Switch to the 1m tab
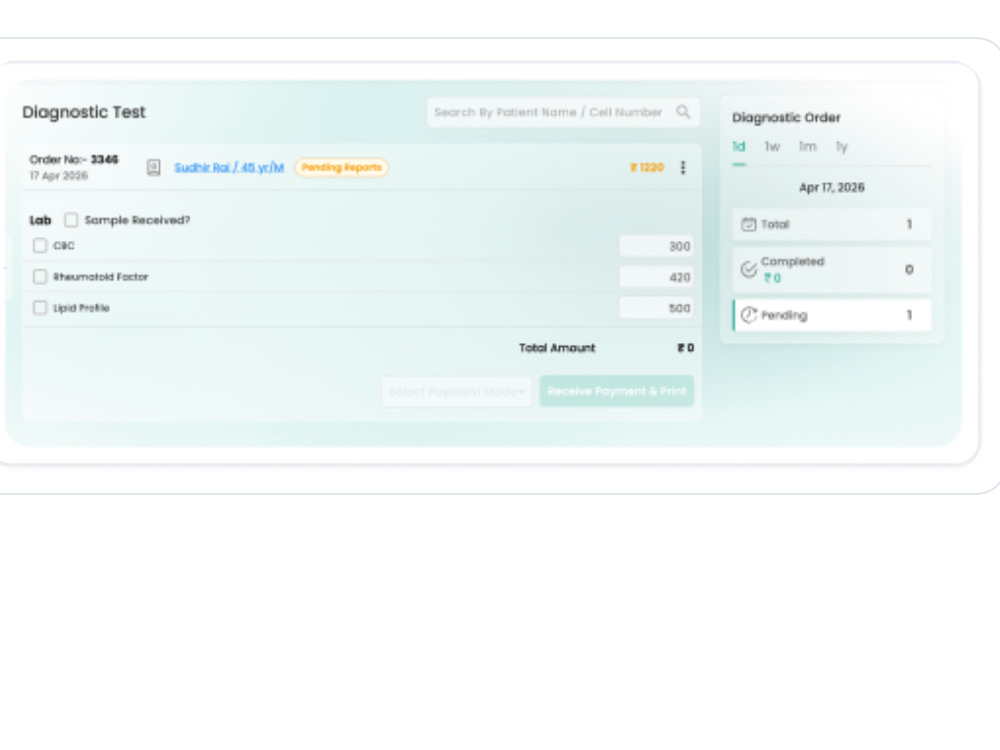The image size is (1000, 750). [807, 147]
